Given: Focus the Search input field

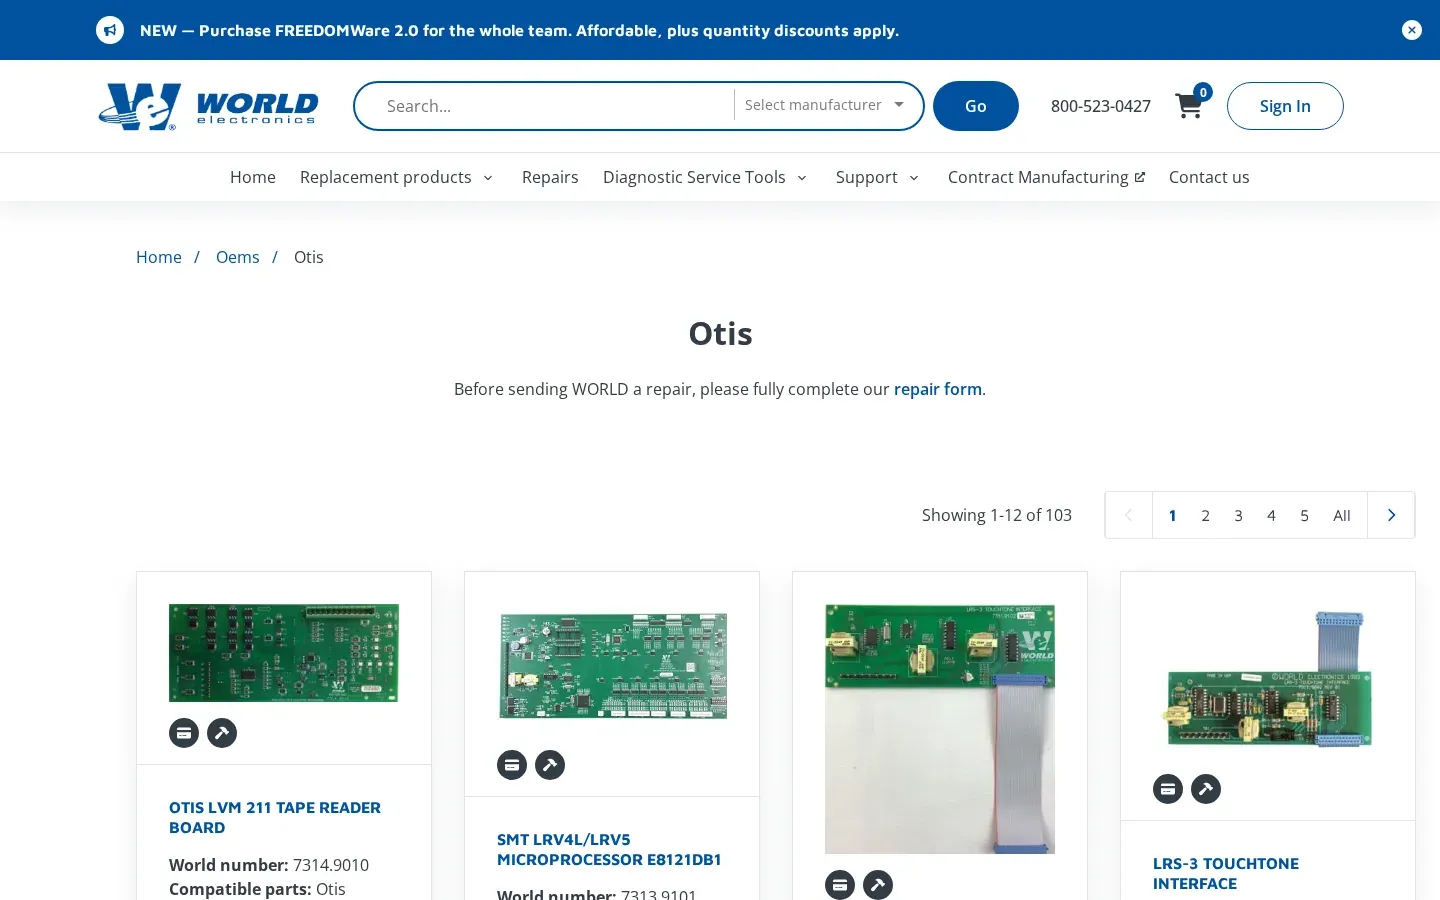Looking at the screenshot, I should [x=545, y=106].
